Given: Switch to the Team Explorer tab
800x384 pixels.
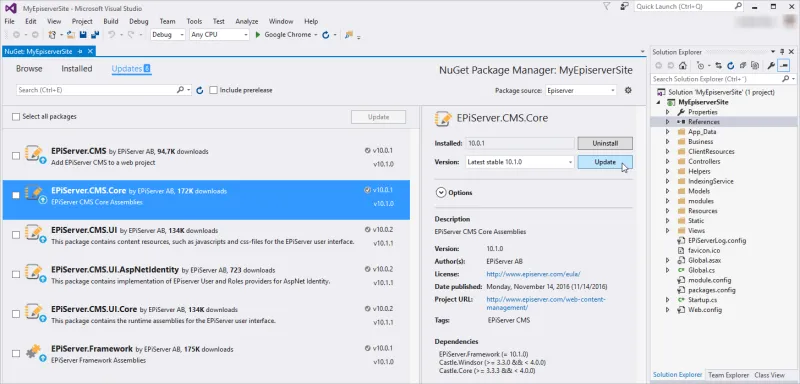Looking at the screenshot, I should point(729,375).
